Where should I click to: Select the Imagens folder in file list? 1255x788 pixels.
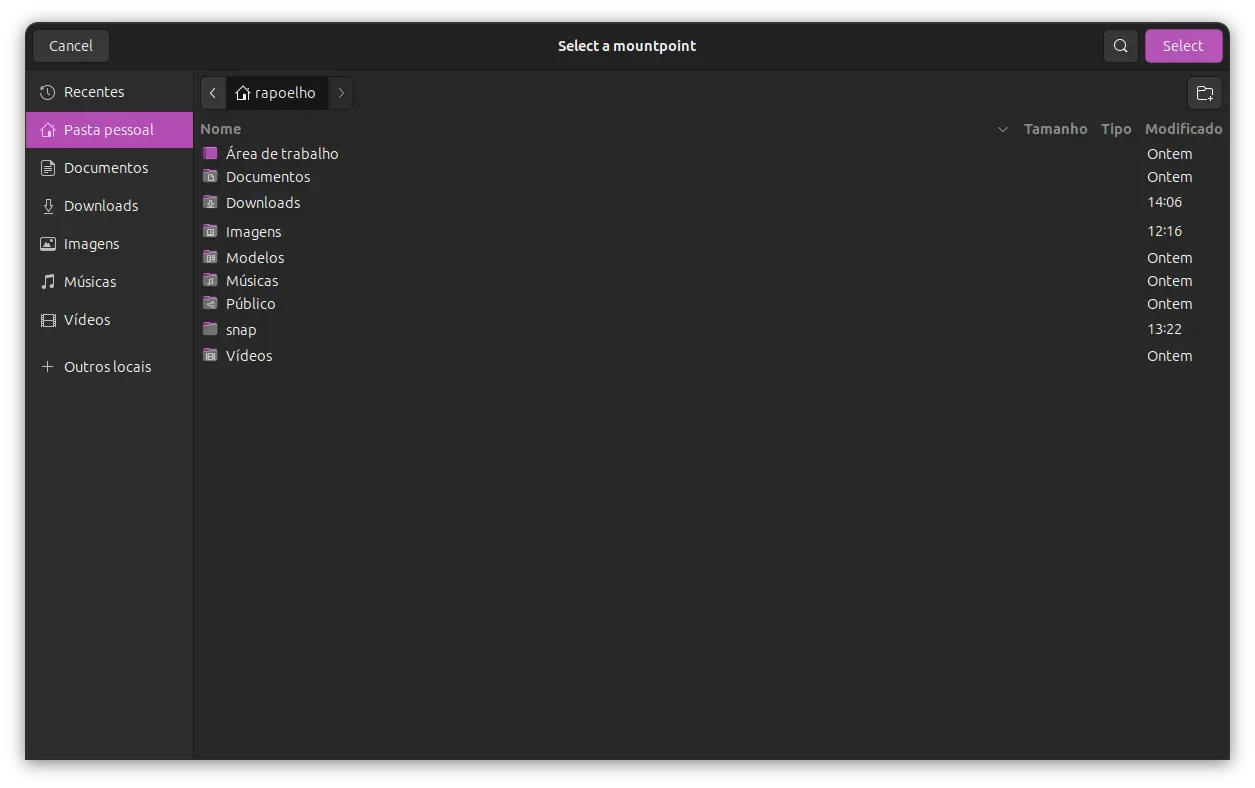click(254, 232)
